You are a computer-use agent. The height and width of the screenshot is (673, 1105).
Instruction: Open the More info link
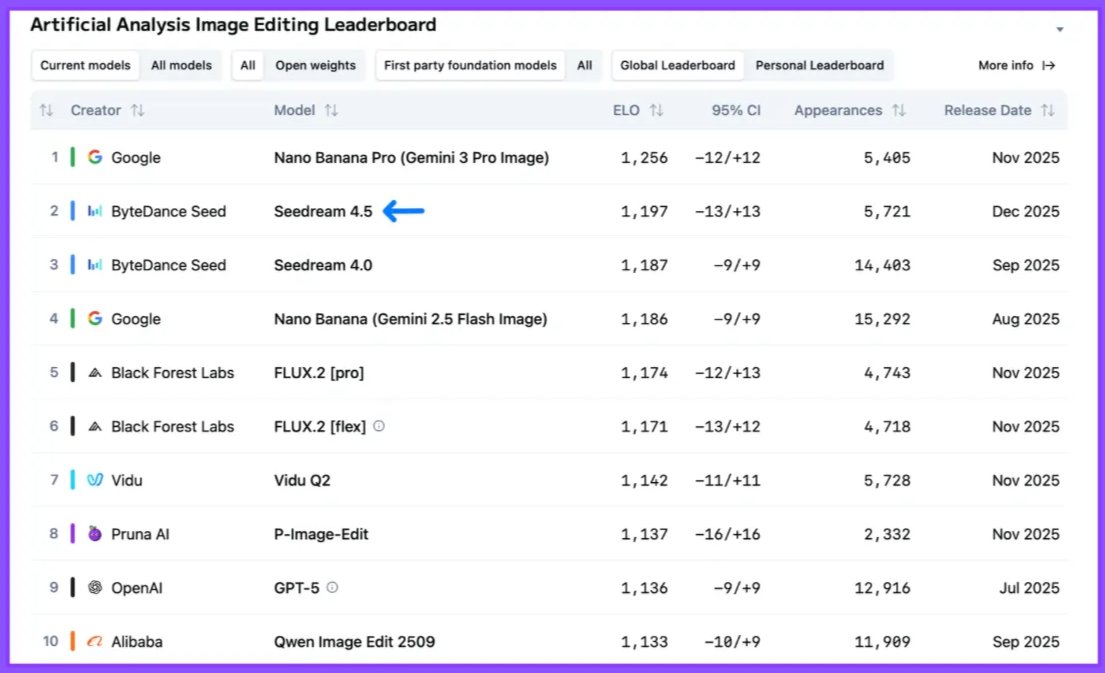[1016, 65]
